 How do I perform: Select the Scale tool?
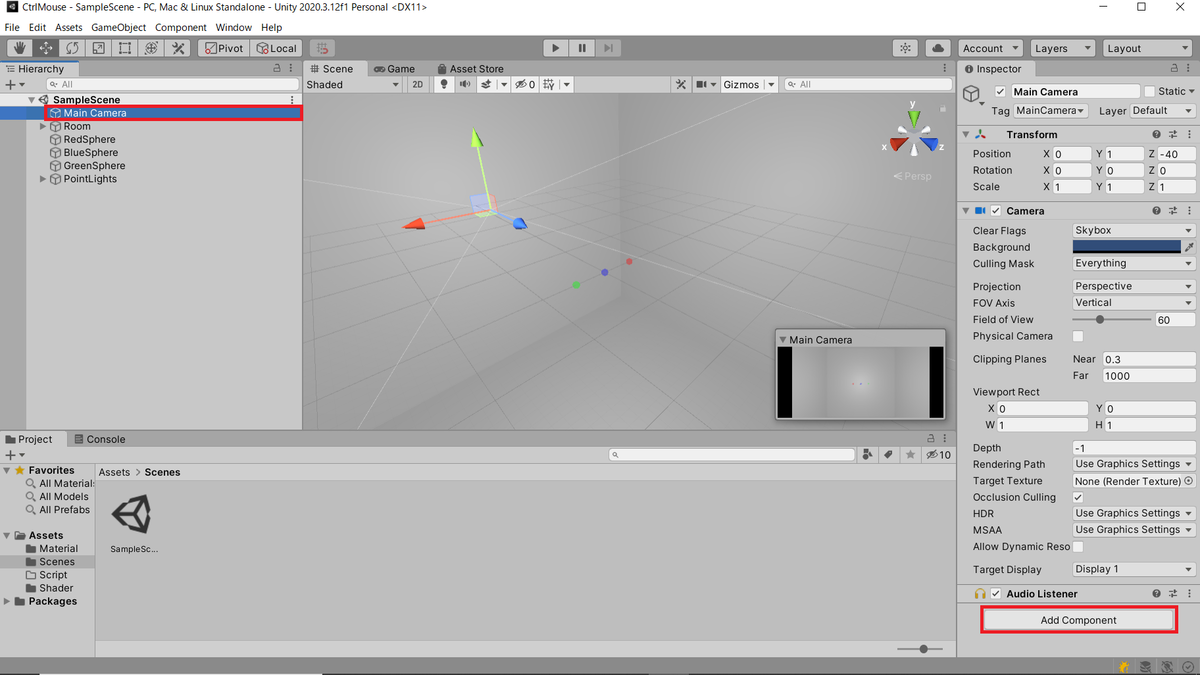click(x=98, y=48)
